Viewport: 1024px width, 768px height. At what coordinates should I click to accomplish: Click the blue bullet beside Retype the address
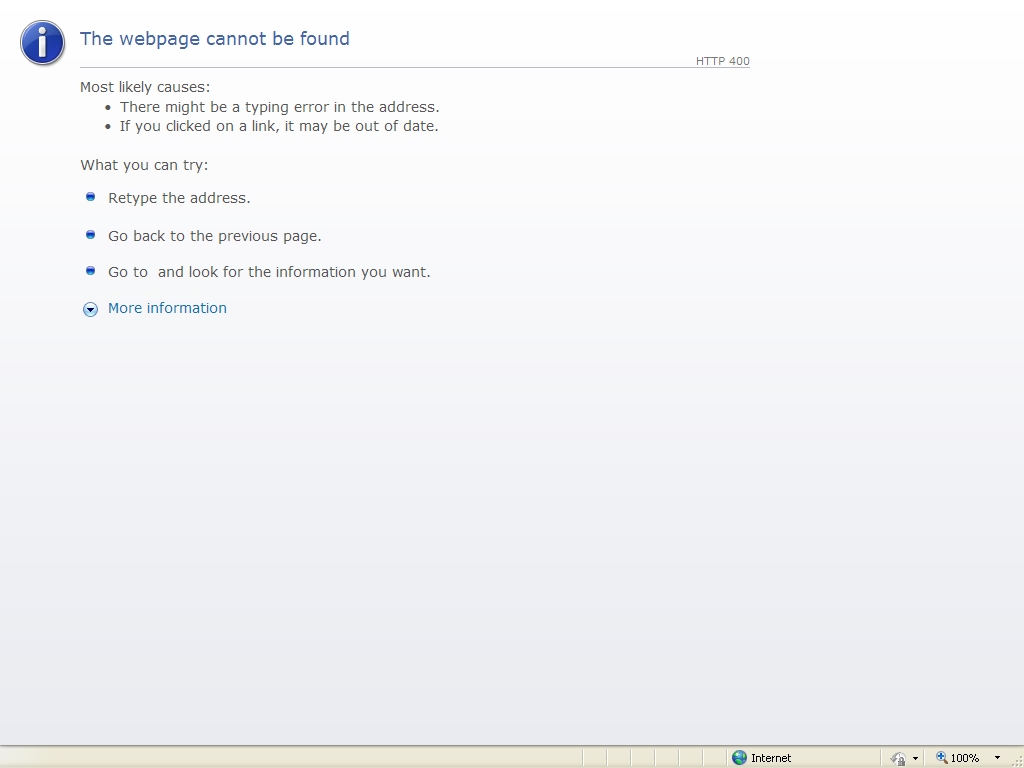tap(90, 197)
